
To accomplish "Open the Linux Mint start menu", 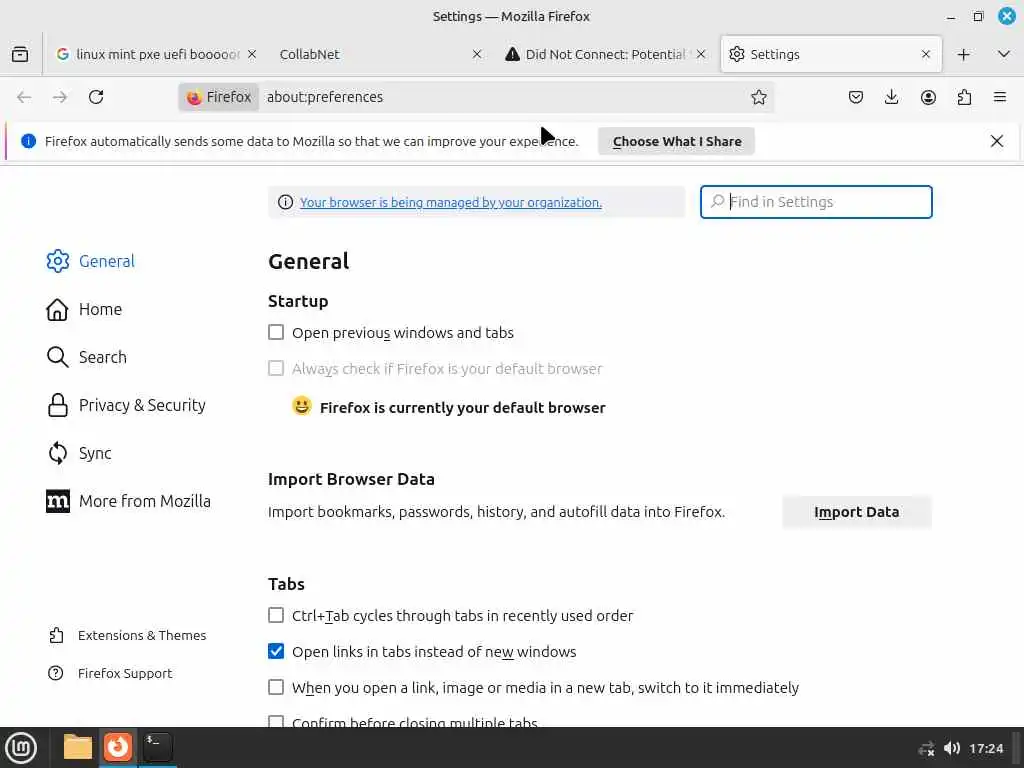I will 21,747.
